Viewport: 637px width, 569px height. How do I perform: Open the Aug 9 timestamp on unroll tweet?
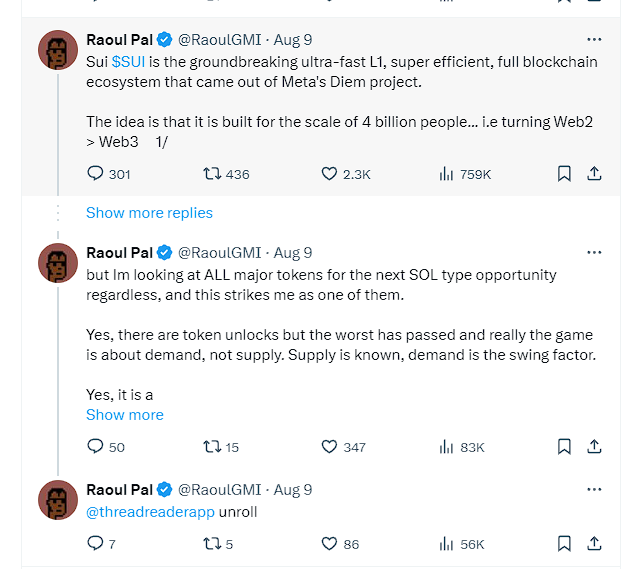click(x=293, y=490)
